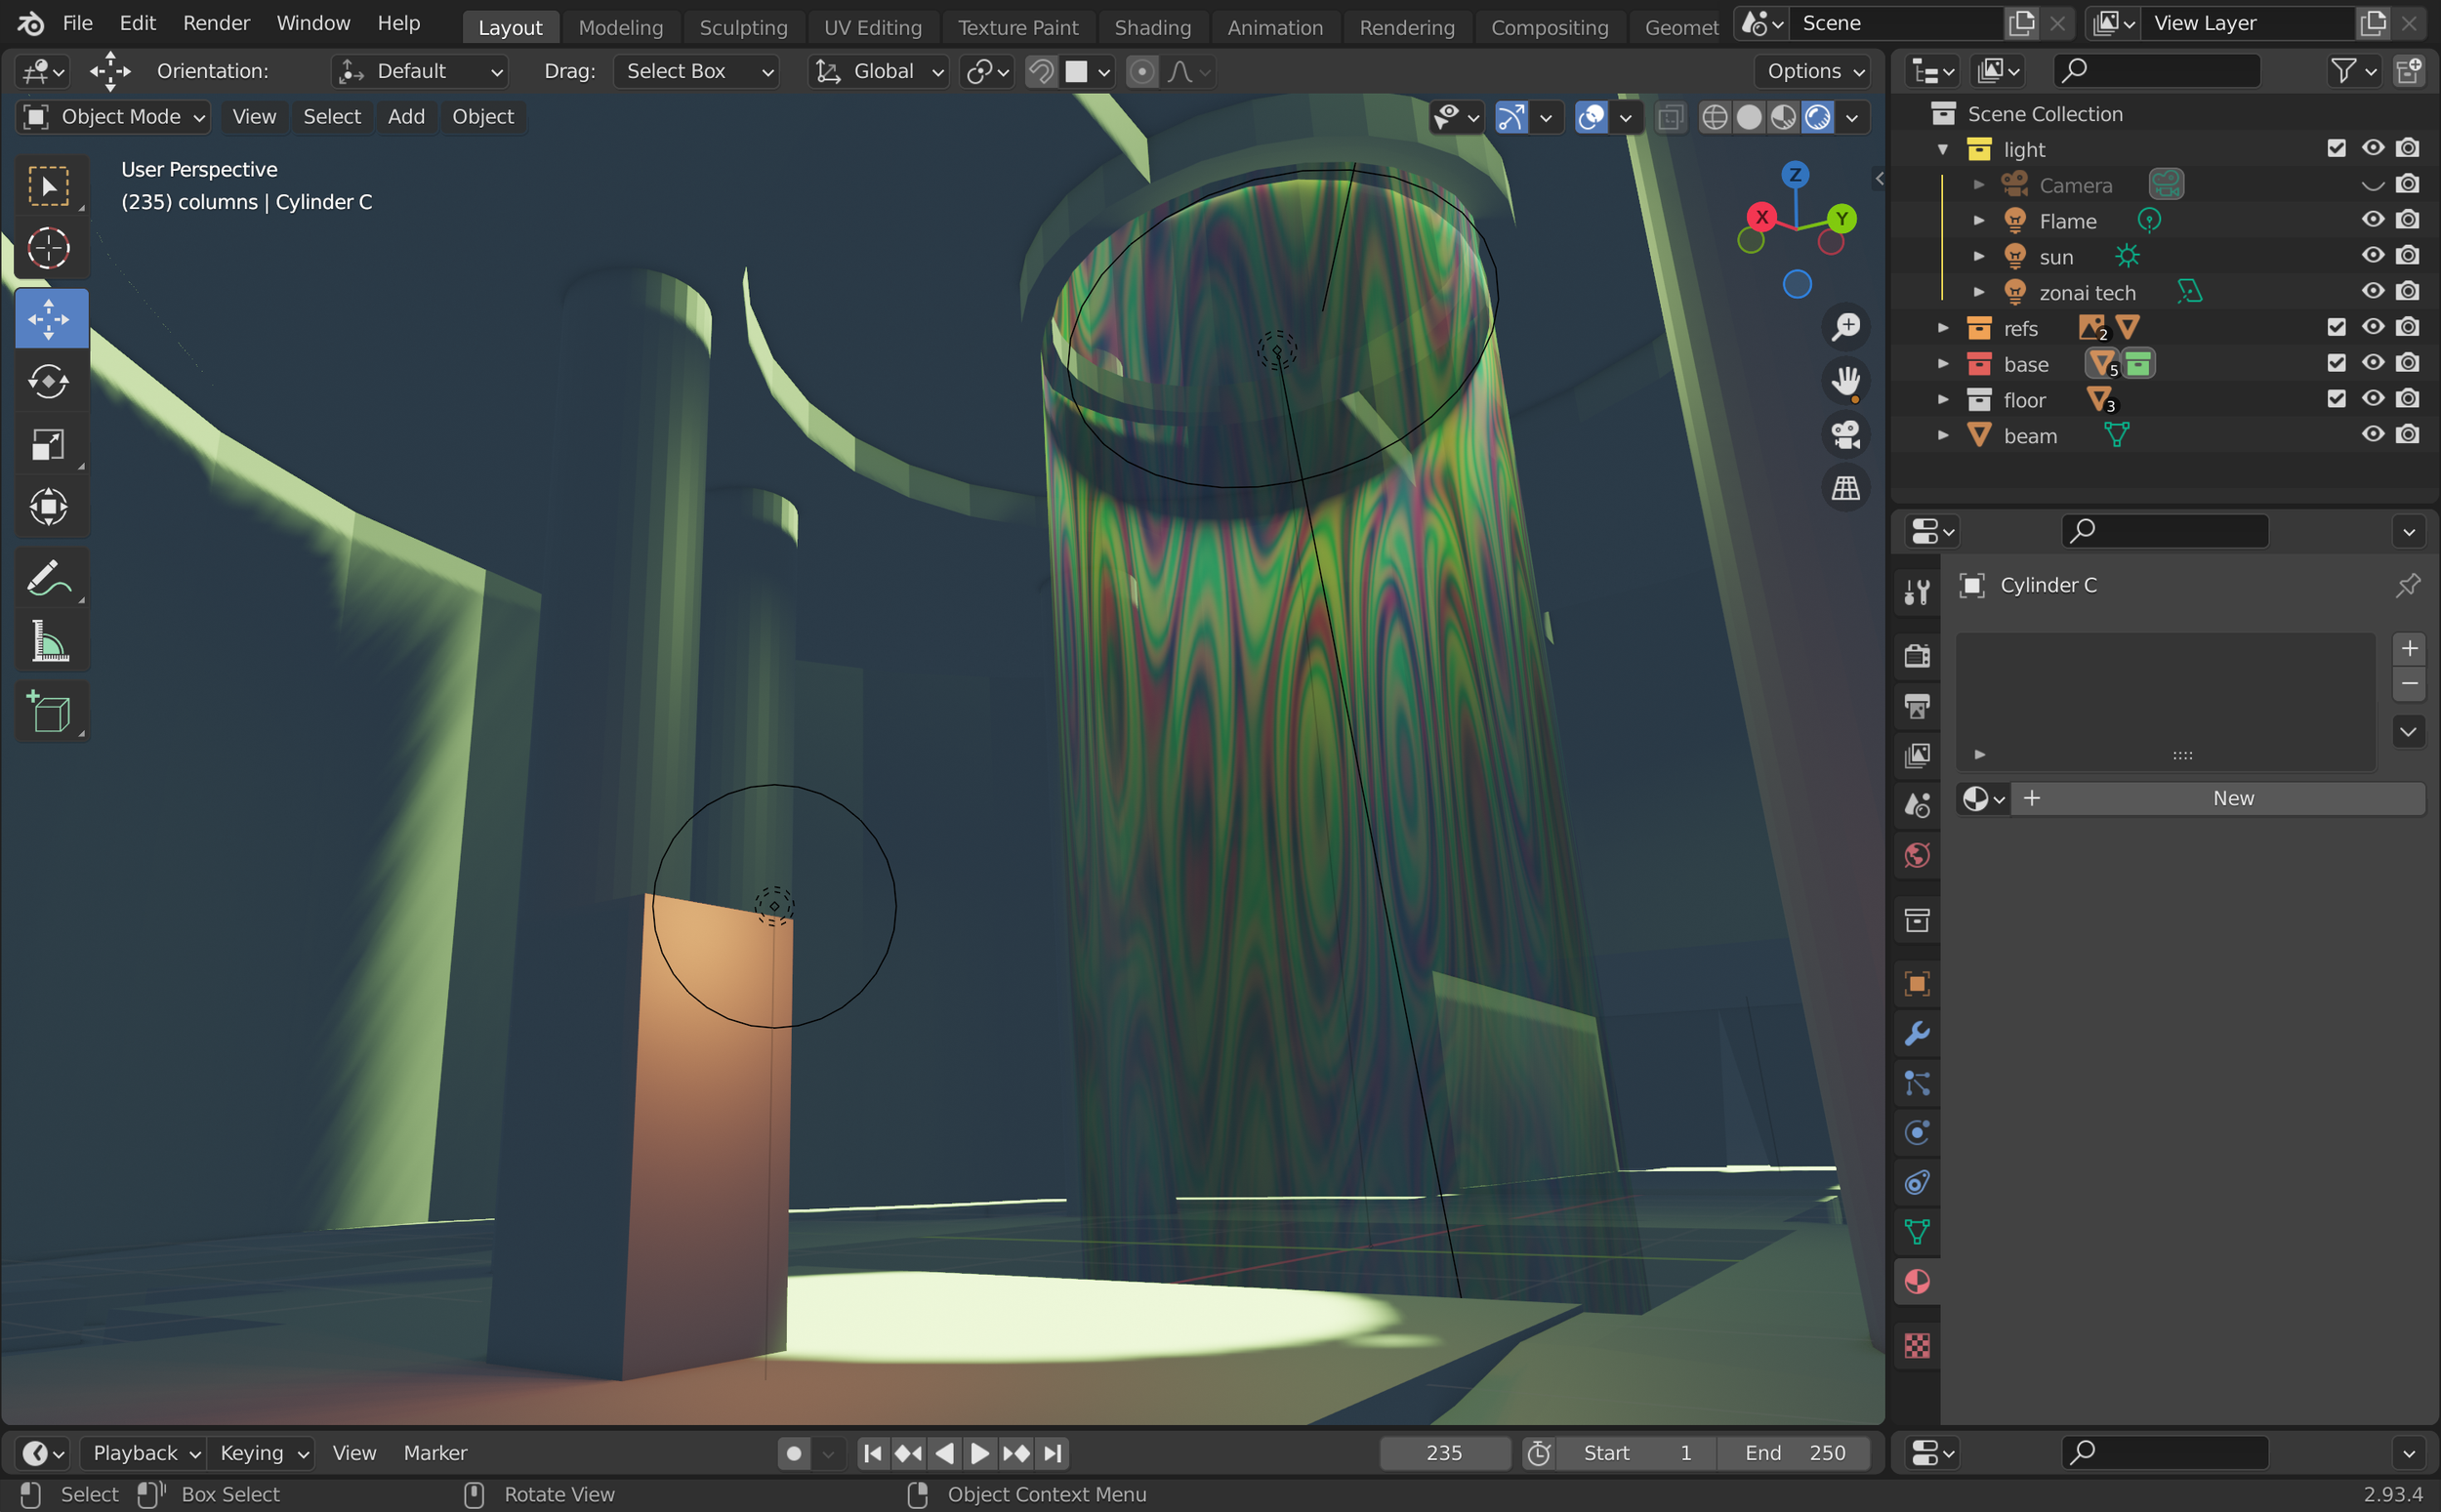
Task: Open the Material Properties tab
Action: coord(1917,1282)
